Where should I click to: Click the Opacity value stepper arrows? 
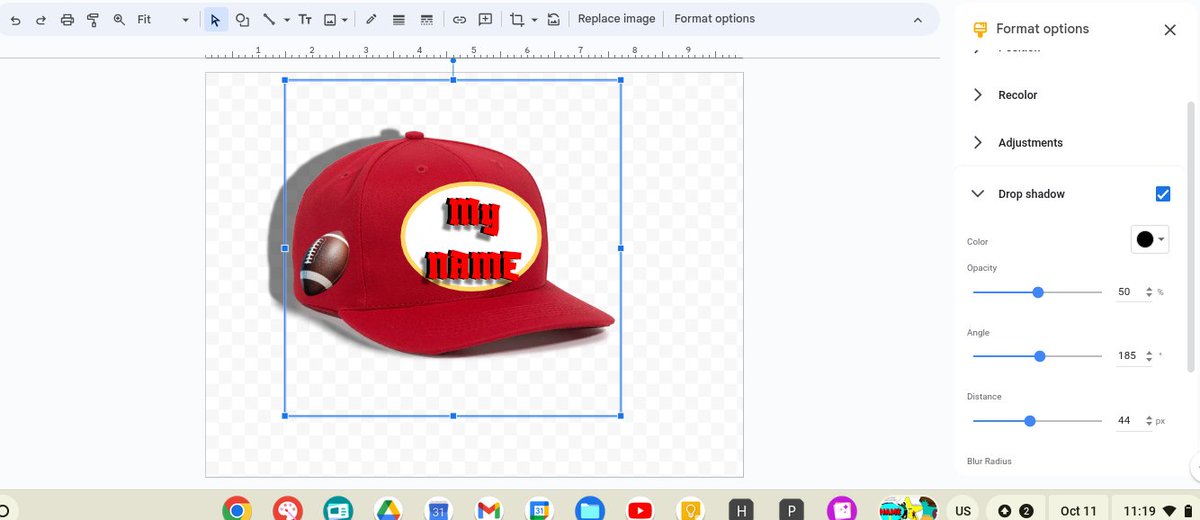coord(1148,292)
